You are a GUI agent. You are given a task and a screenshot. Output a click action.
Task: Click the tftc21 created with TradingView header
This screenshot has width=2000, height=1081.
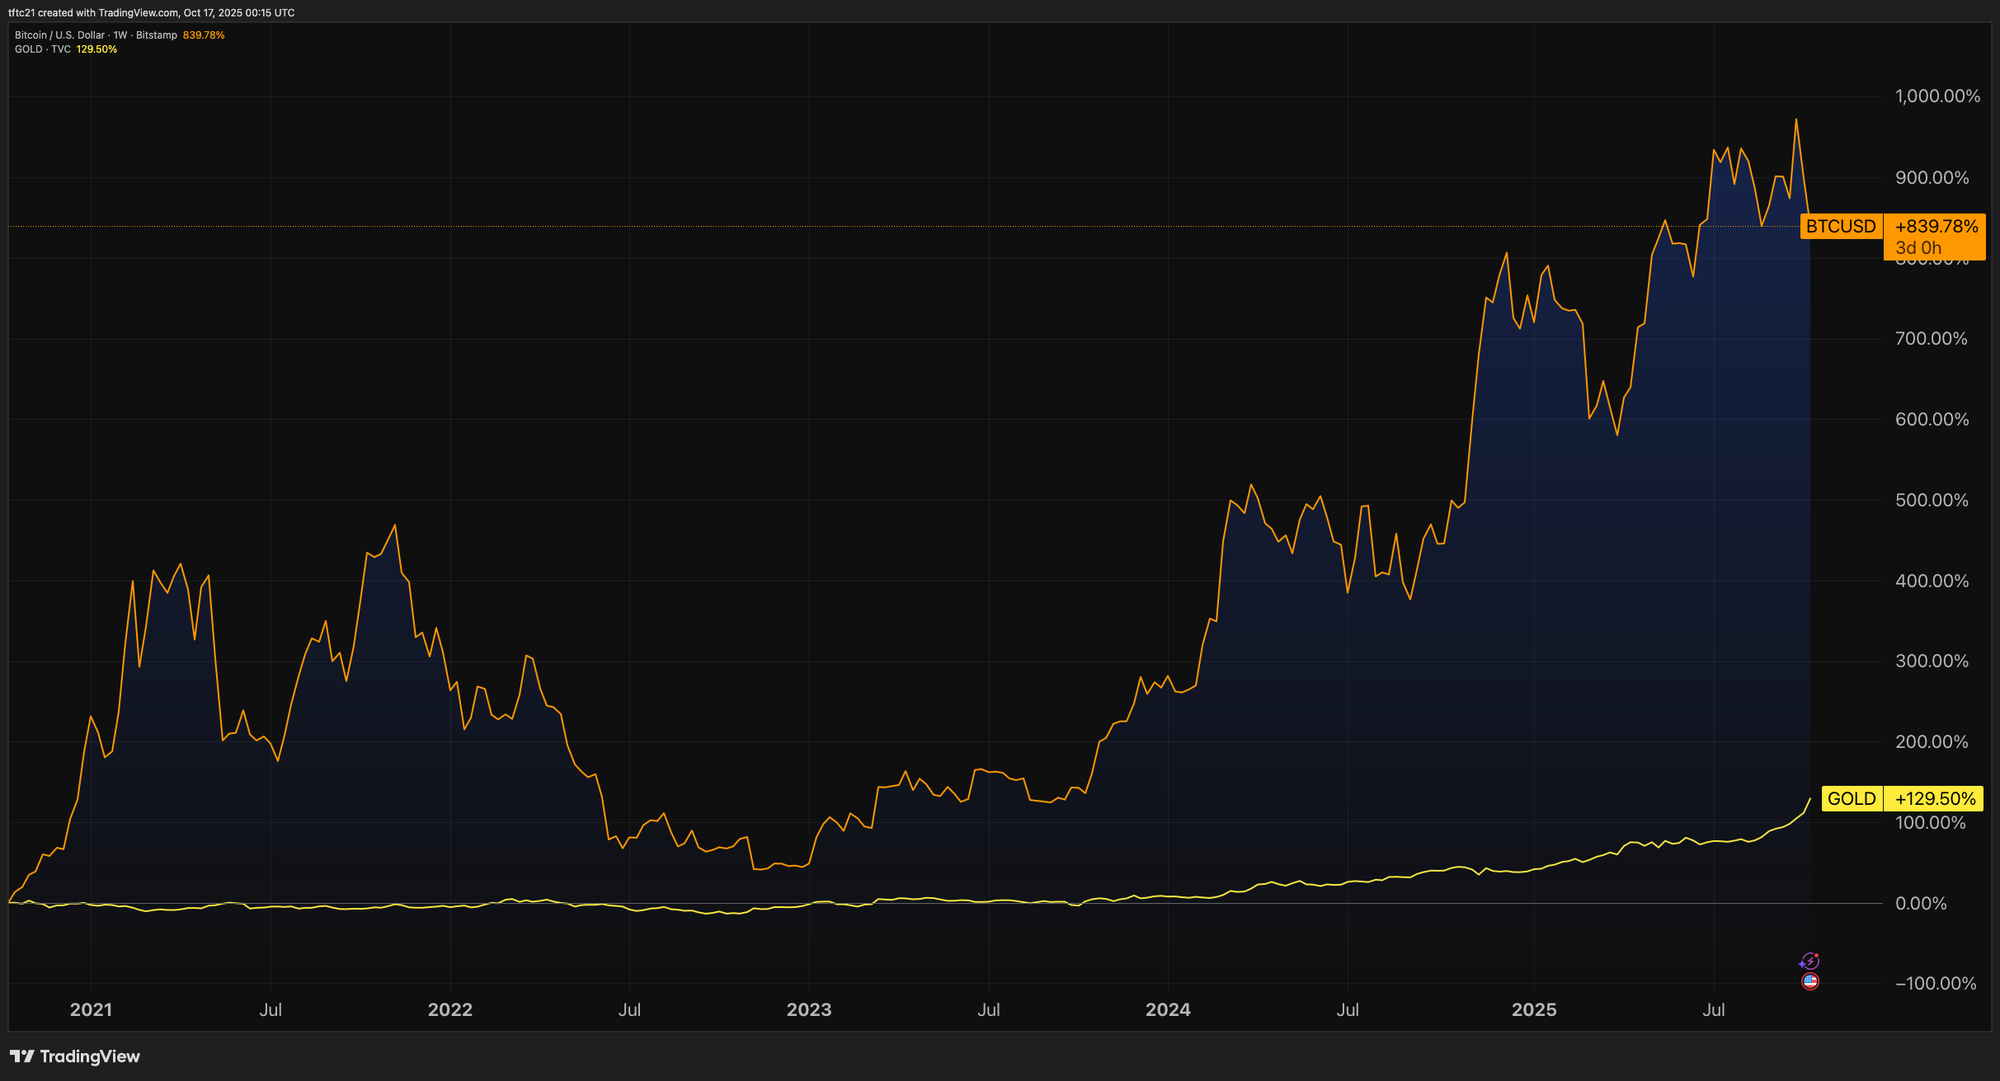pos(151,13)
